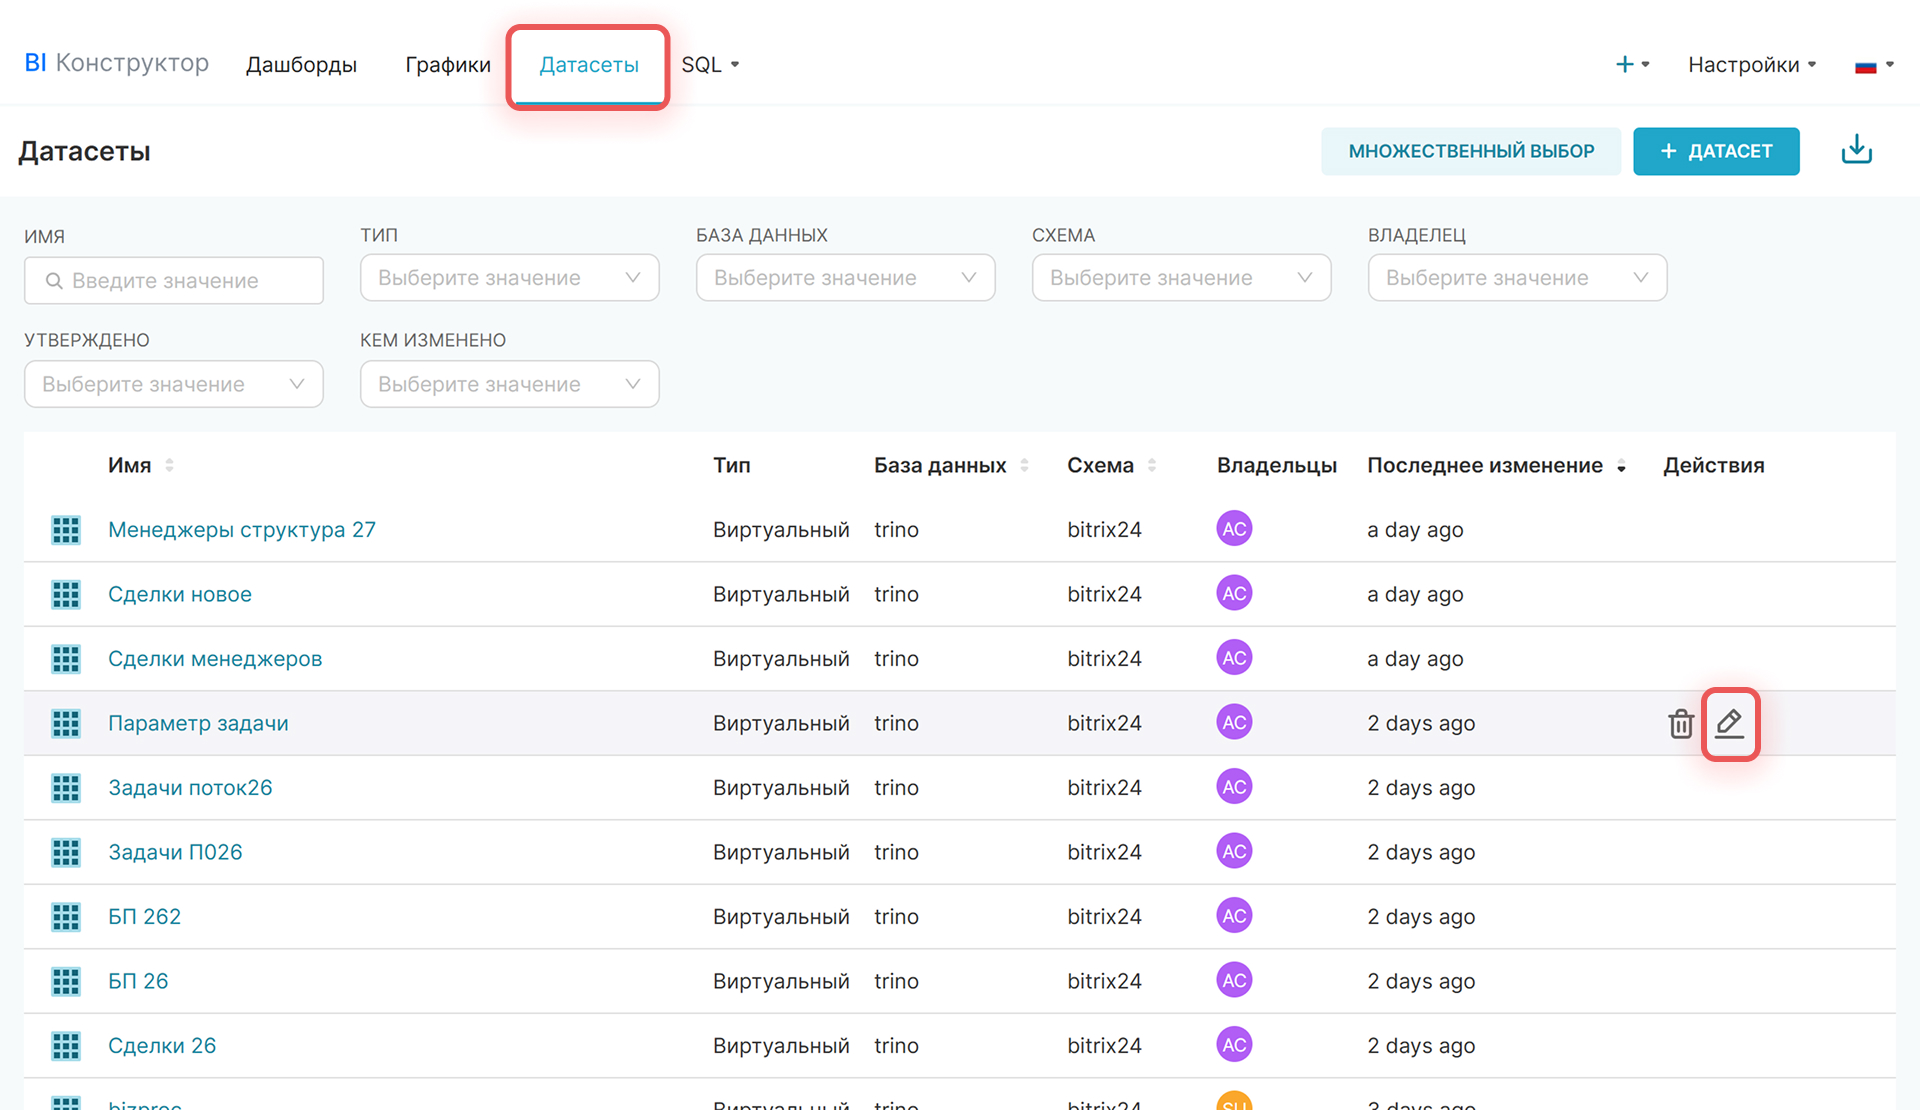The height and width of the screenshot is (1110, 1920).
Task: Click Множественный выбор button
Action: 1470,151
